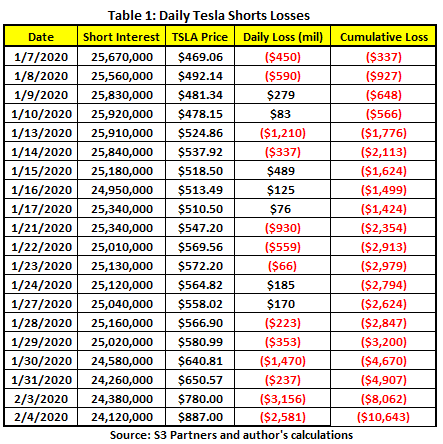Click the TSLA Price header cell

coord(200,36)
